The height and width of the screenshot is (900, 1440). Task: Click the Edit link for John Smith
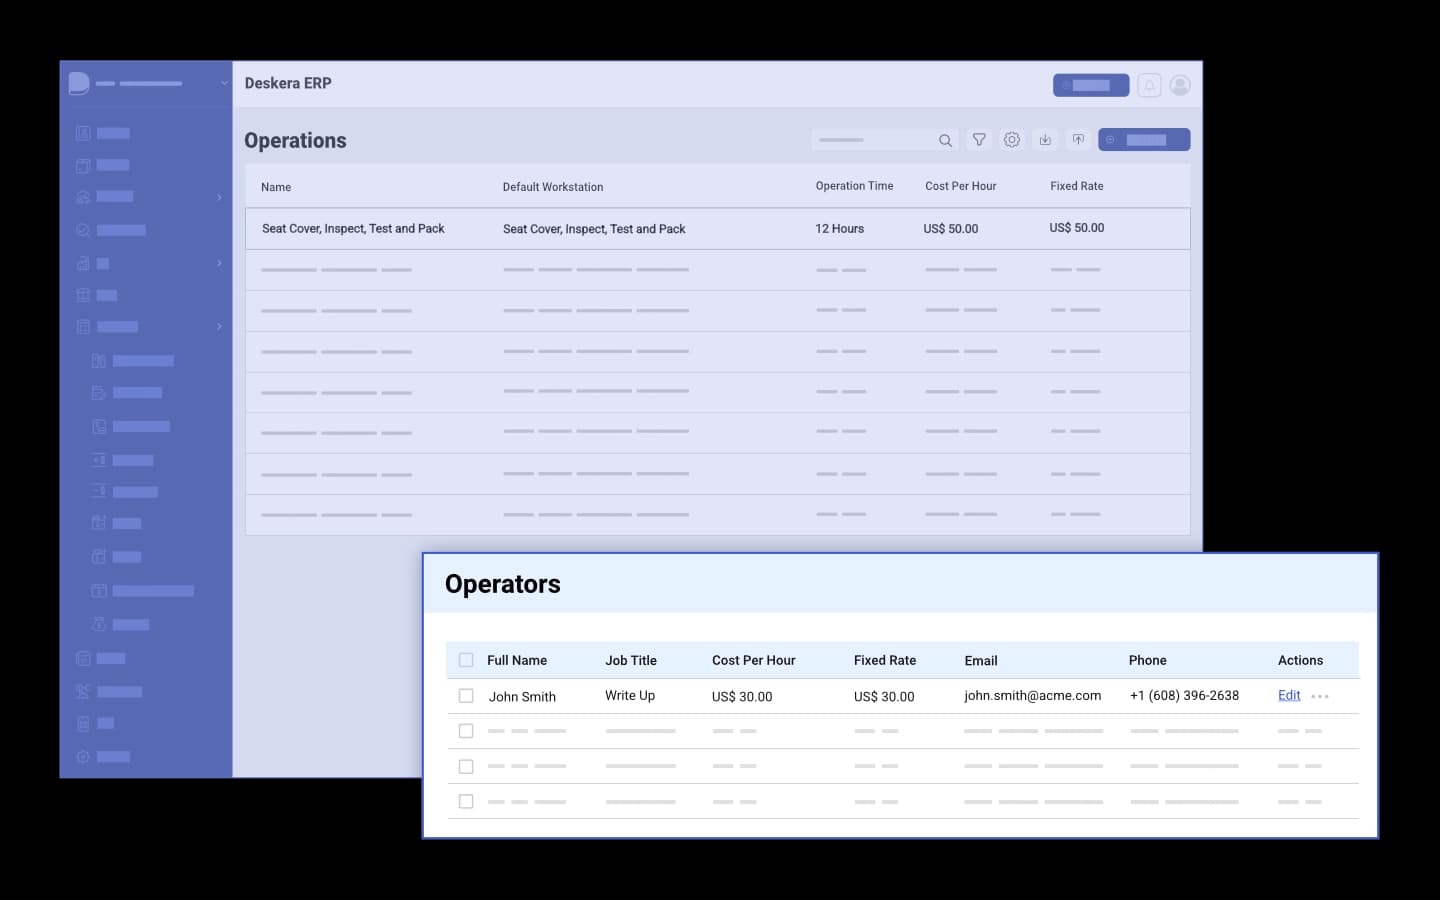1289,696
